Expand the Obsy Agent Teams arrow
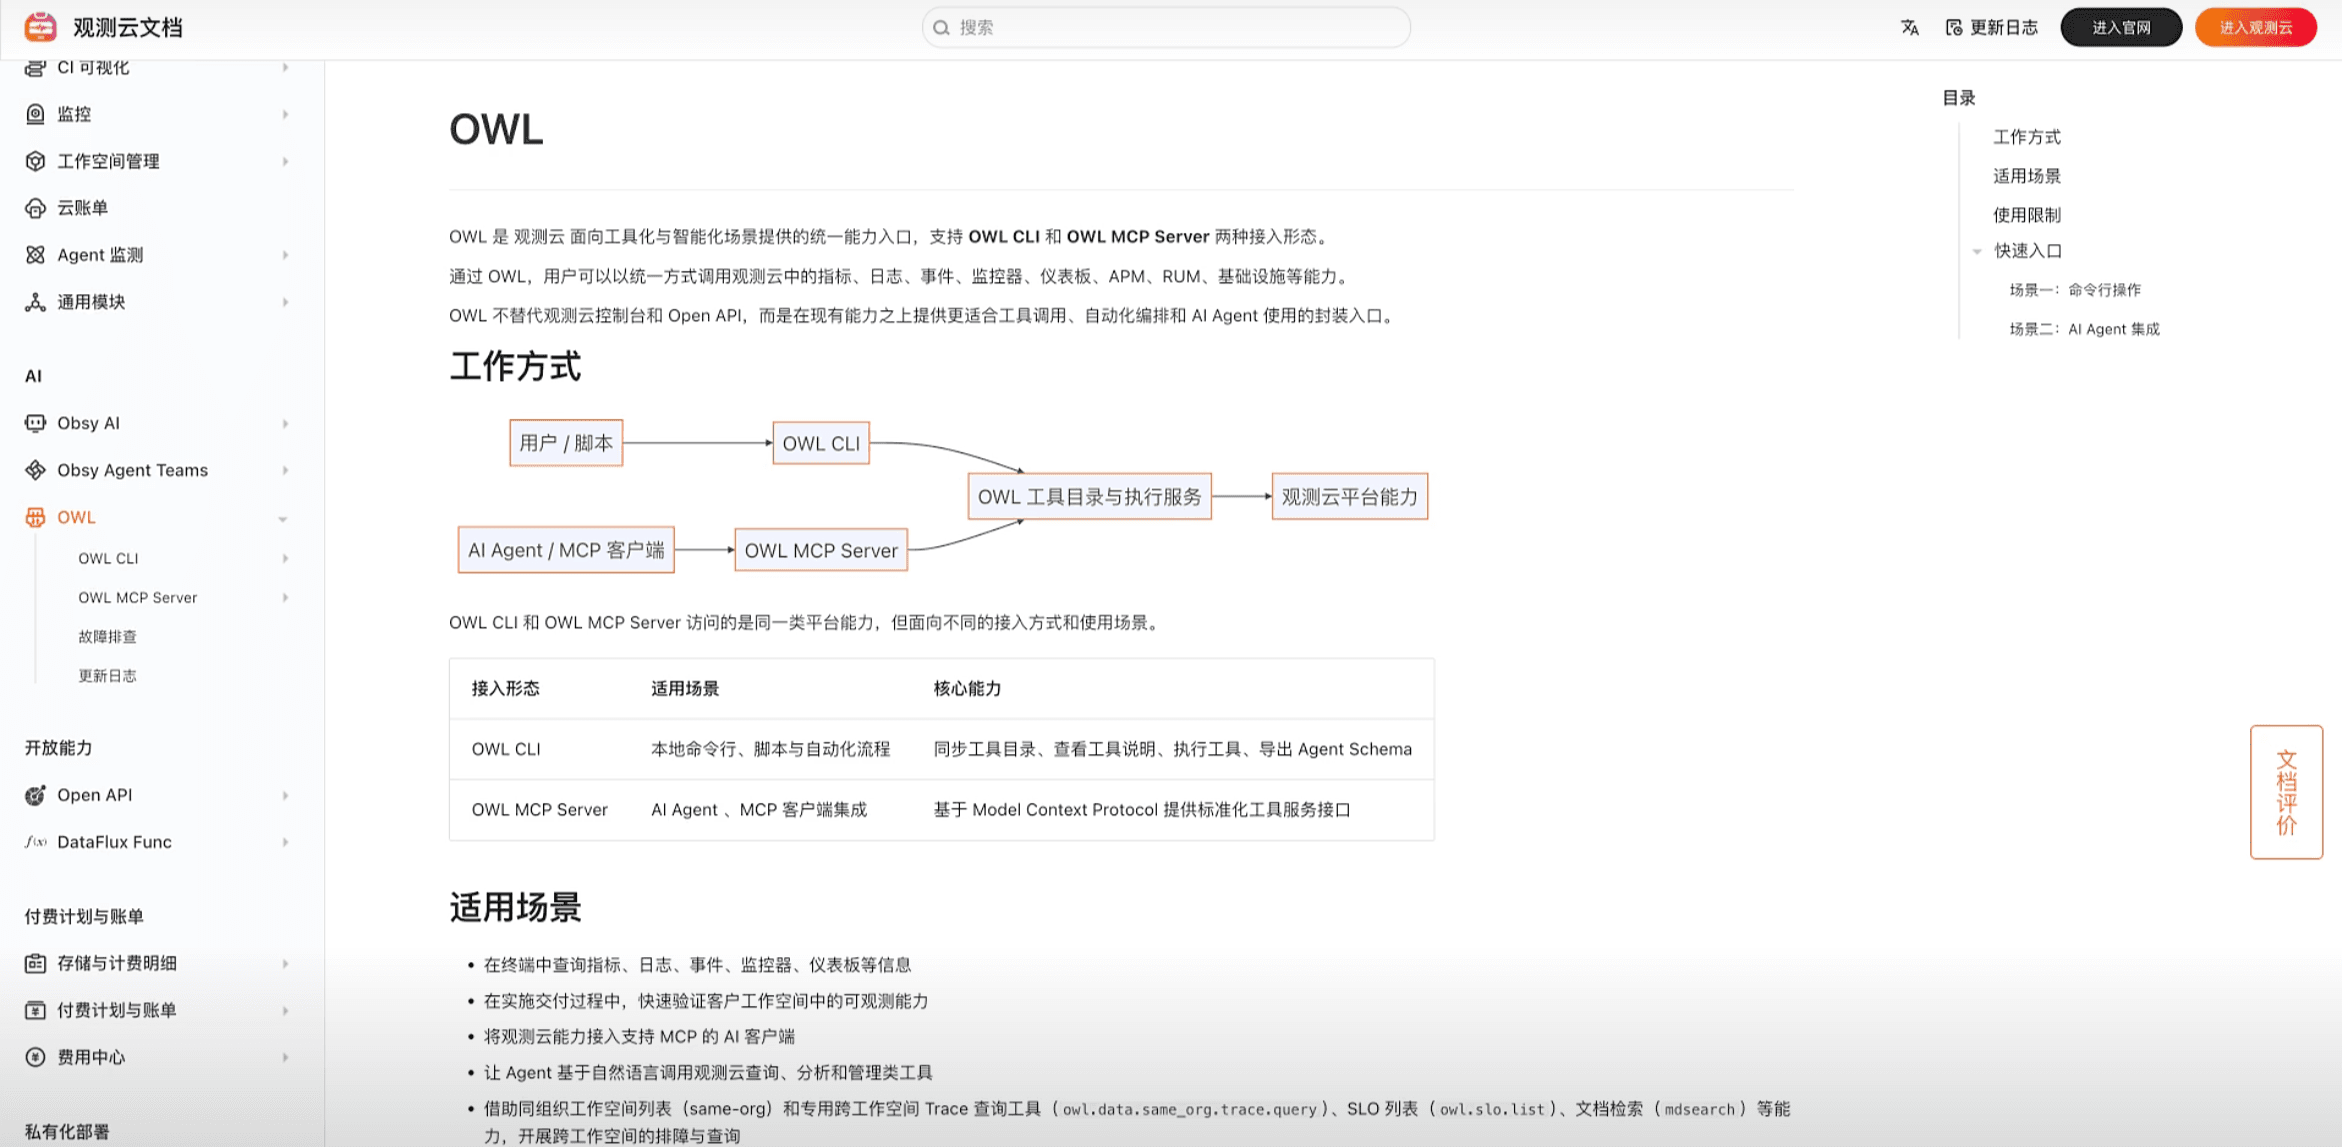2342x1147 pixels. click(285, 470)
